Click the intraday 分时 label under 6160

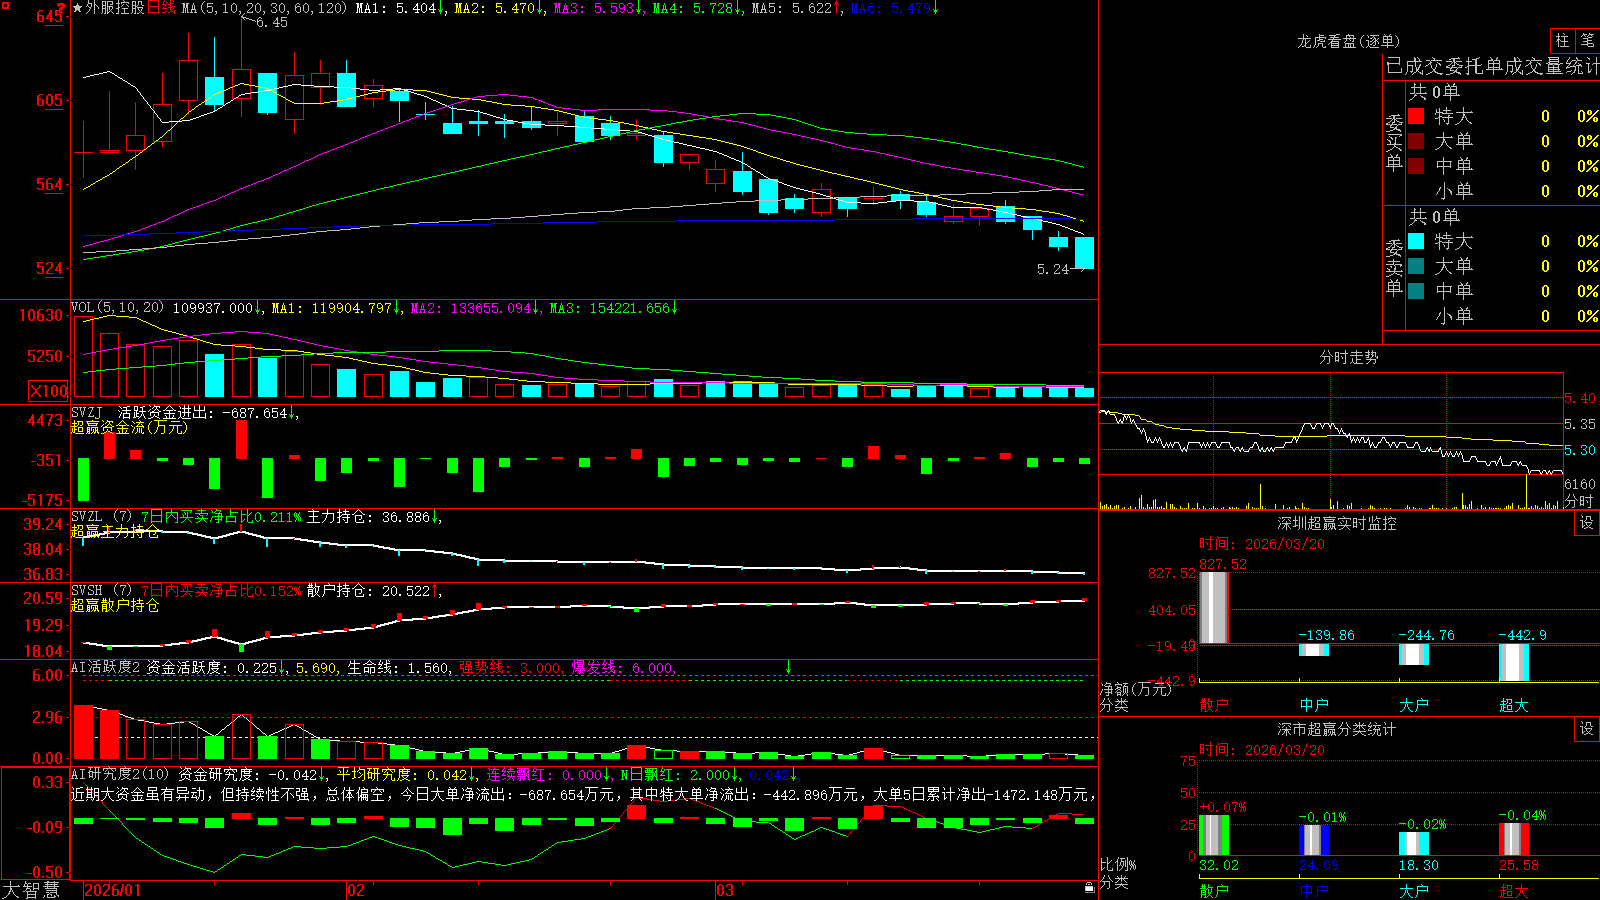pos(1579,500)
